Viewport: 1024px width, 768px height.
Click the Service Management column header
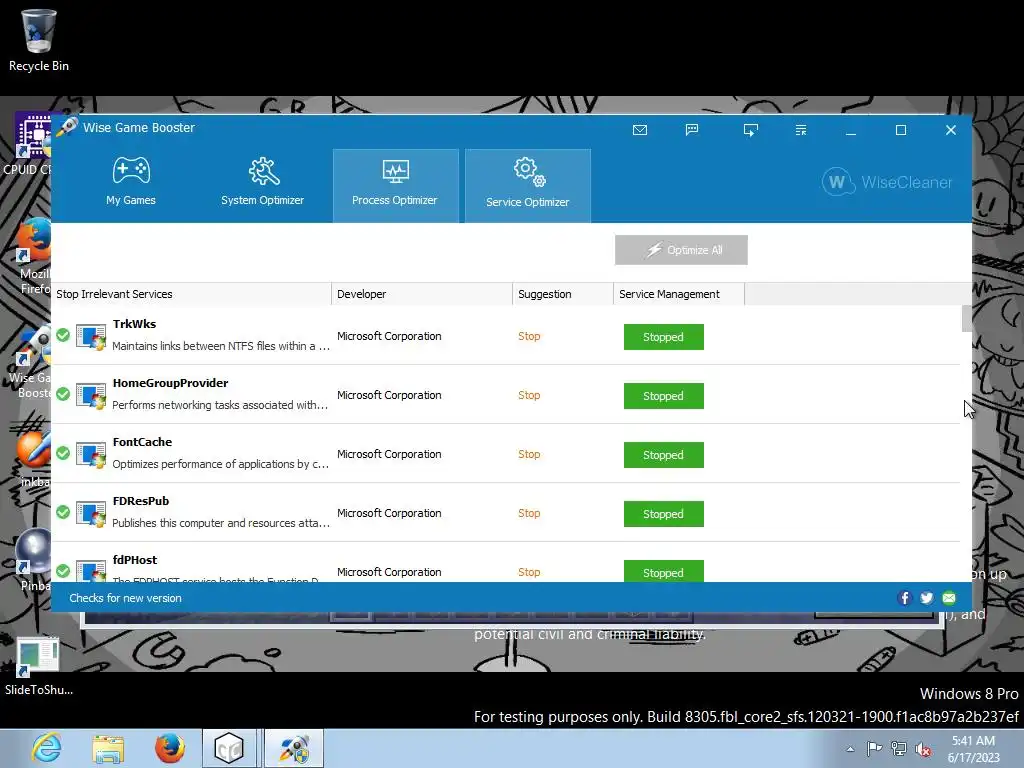(679, 294)
